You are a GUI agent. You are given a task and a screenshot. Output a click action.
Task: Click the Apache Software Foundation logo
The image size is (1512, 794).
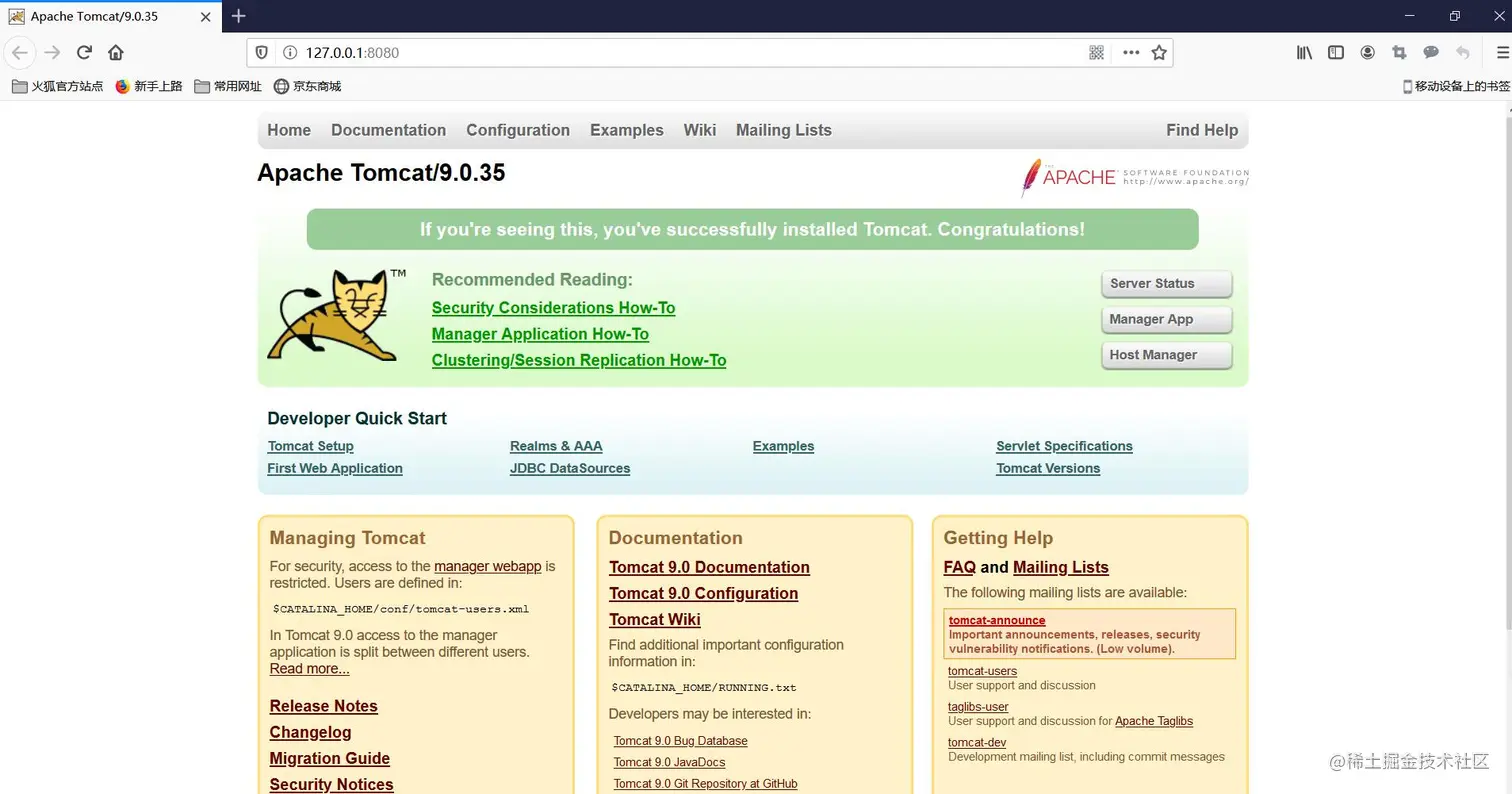pos(1135,177)
